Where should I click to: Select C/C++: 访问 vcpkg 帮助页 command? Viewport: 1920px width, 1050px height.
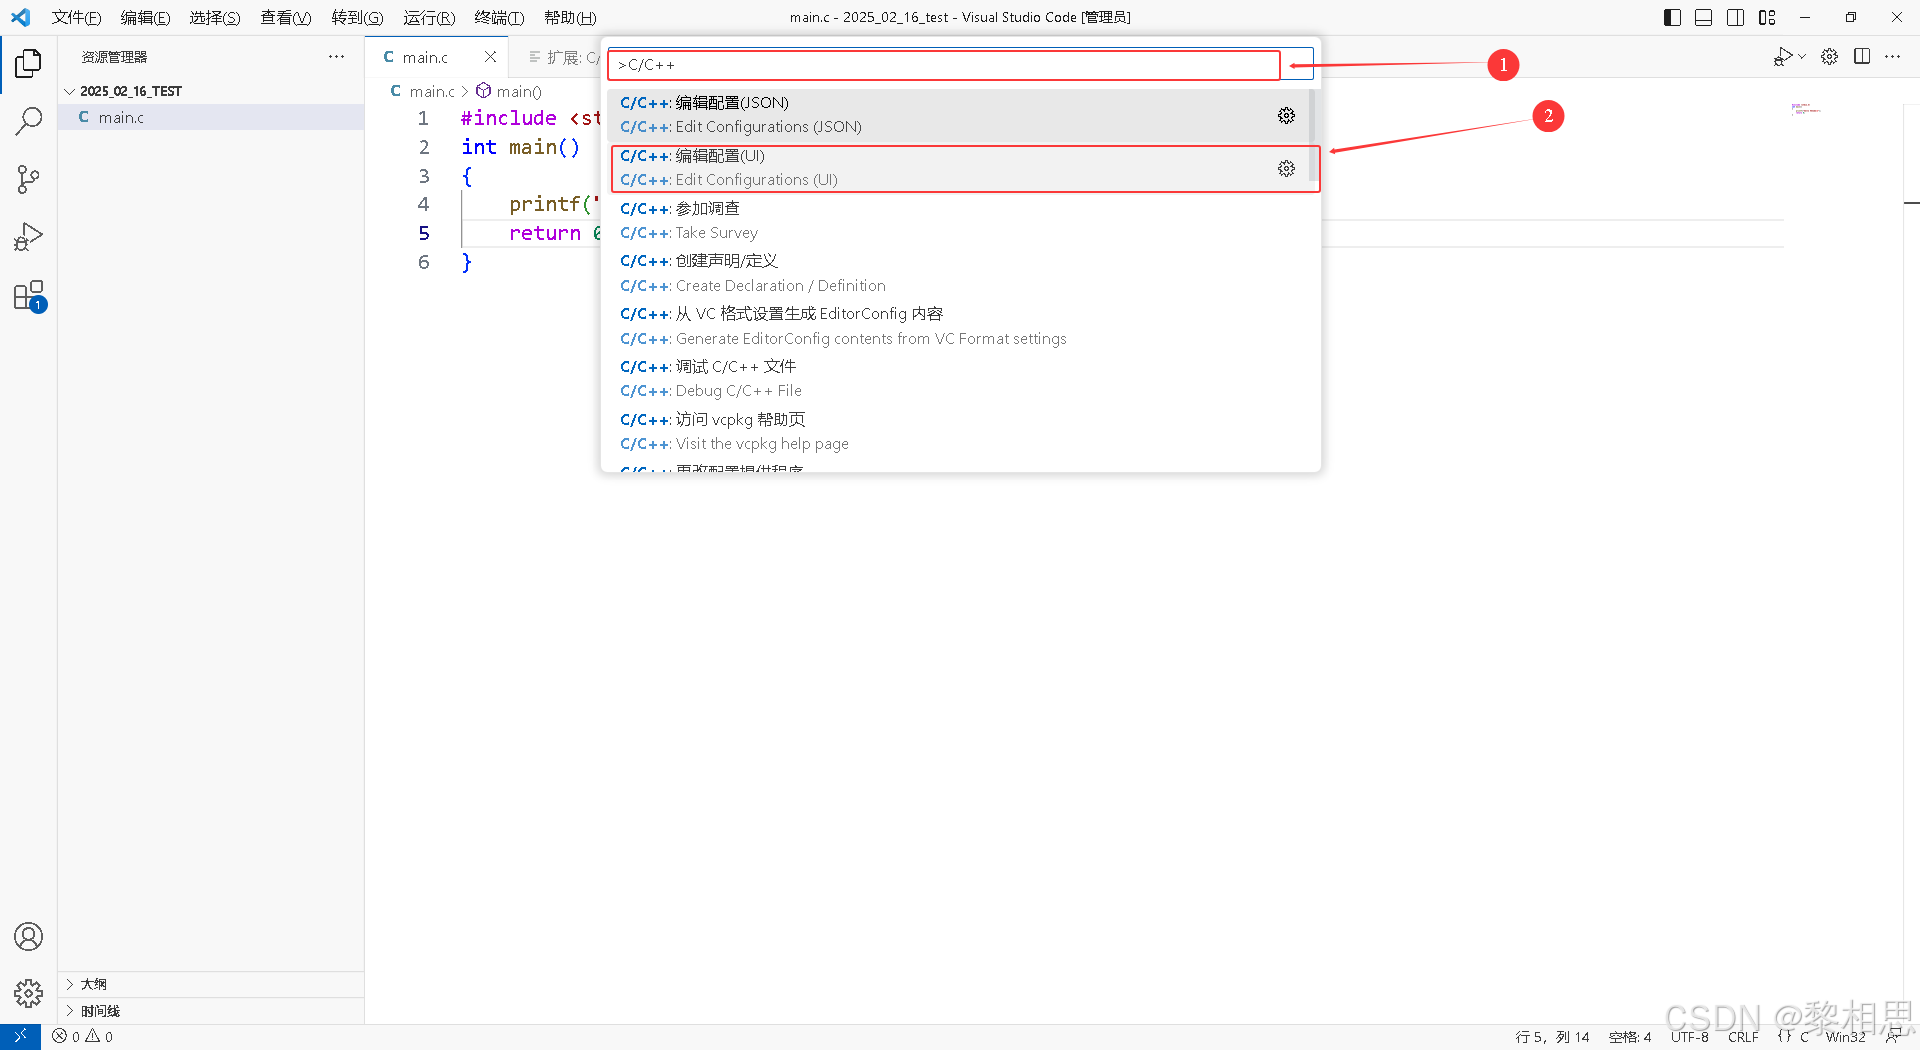[x=958, y=432]
